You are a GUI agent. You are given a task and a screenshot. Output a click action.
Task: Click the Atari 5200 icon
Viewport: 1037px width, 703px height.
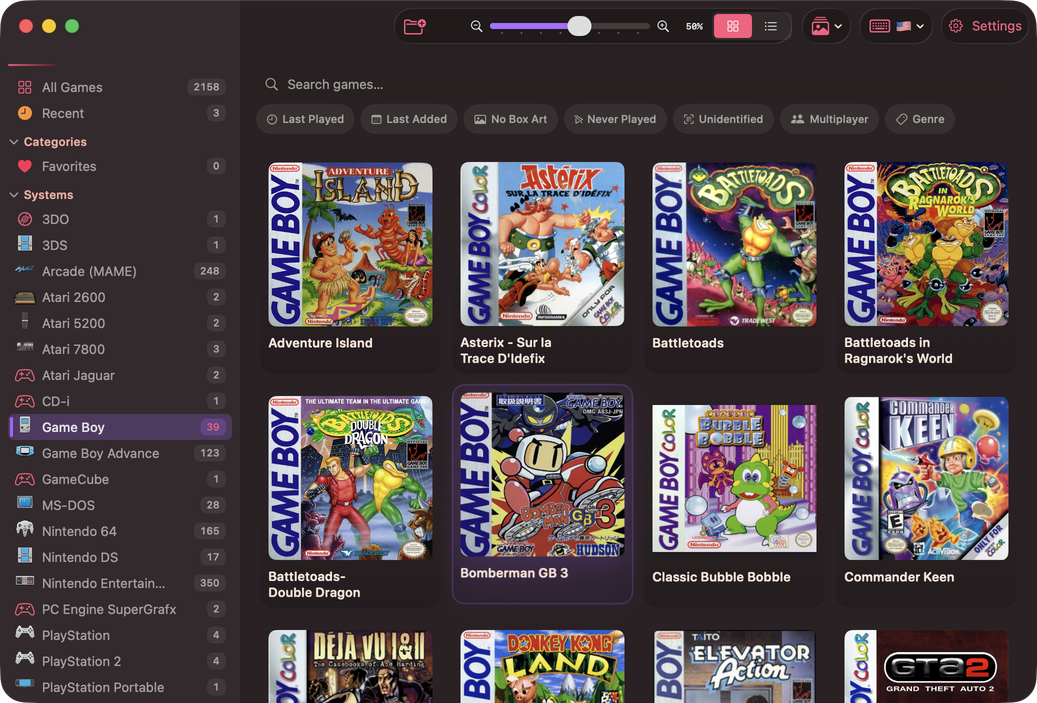click(24, 321)
